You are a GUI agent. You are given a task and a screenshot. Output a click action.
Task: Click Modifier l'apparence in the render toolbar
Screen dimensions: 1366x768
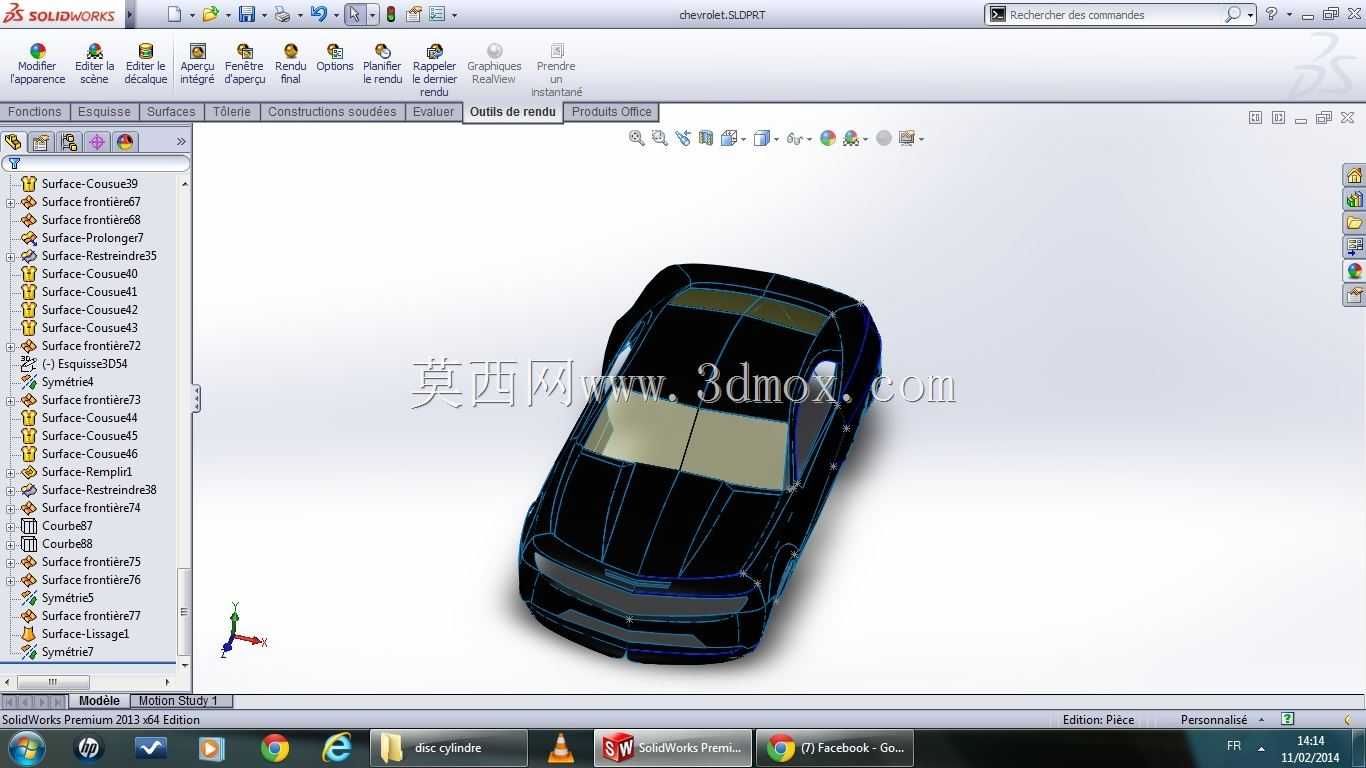[x=37, y=65]
